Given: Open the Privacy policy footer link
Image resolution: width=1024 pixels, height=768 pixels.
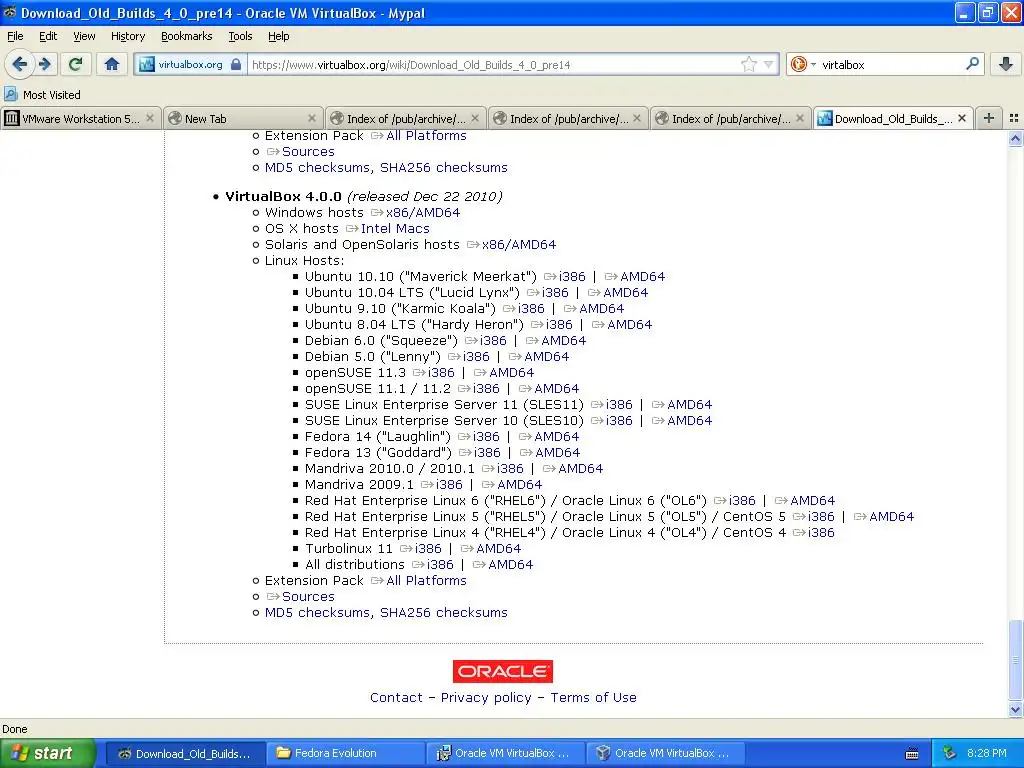Looking at the screenshot, I should coord(486,697).
